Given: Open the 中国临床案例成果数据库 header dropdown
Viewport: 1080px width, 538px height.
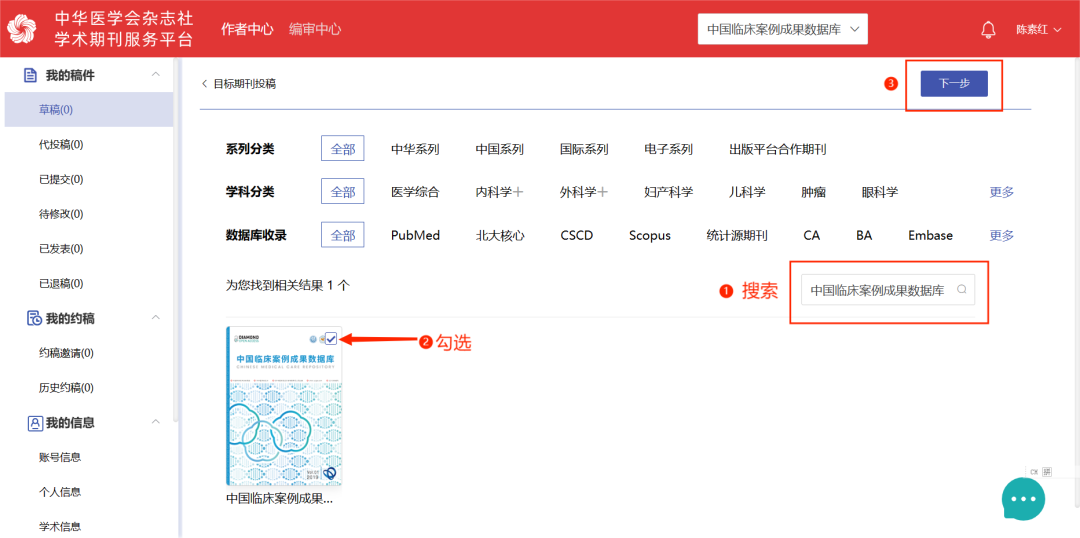Looking at the screenshot, I should click(x=782, y=30).
